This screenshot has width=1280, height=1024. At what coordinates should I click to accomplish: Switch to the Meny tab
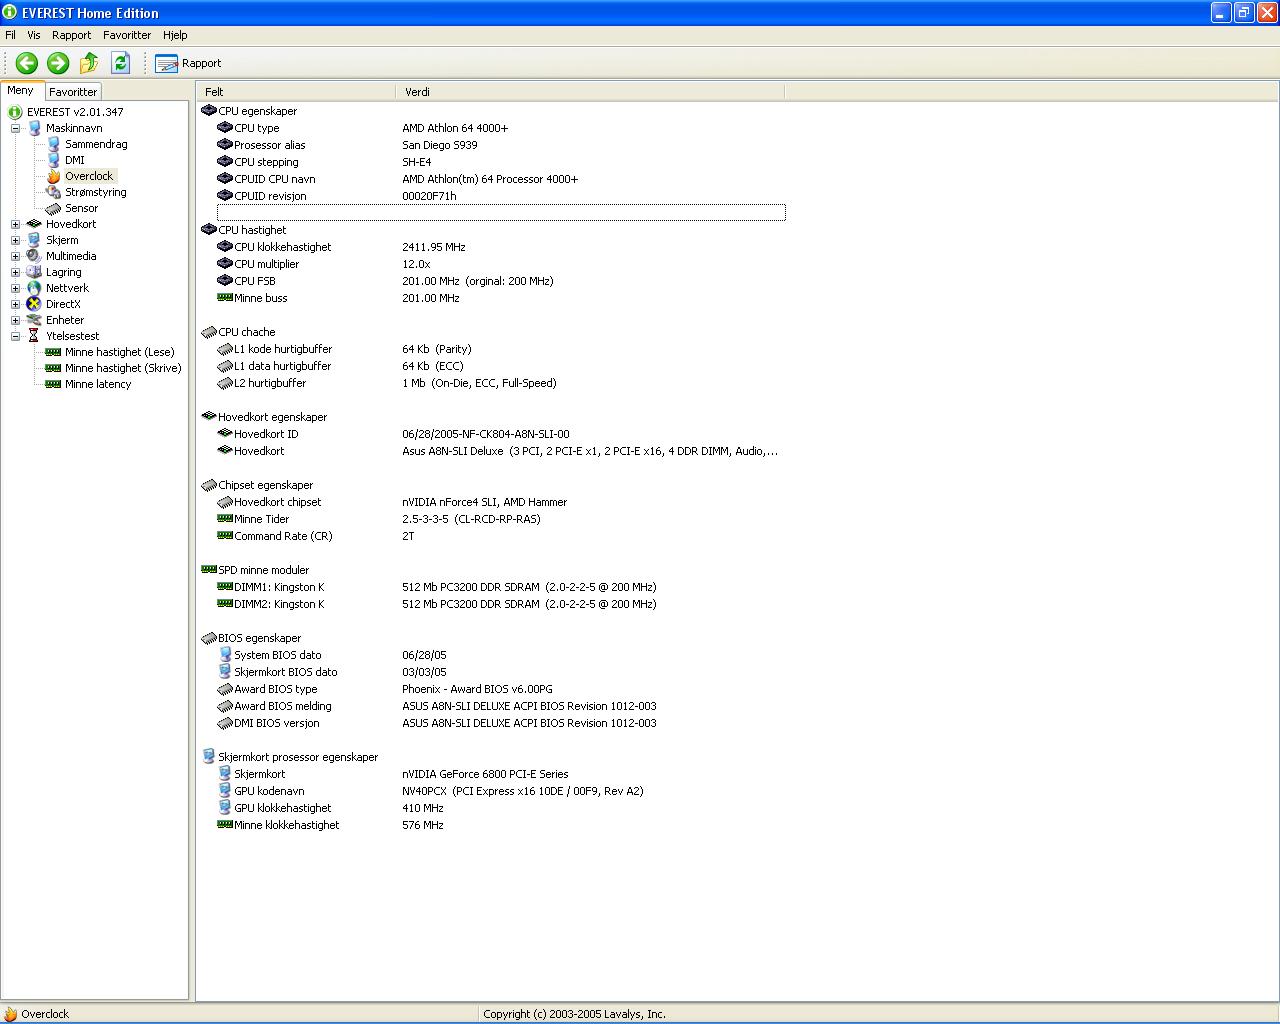point(21,90)
